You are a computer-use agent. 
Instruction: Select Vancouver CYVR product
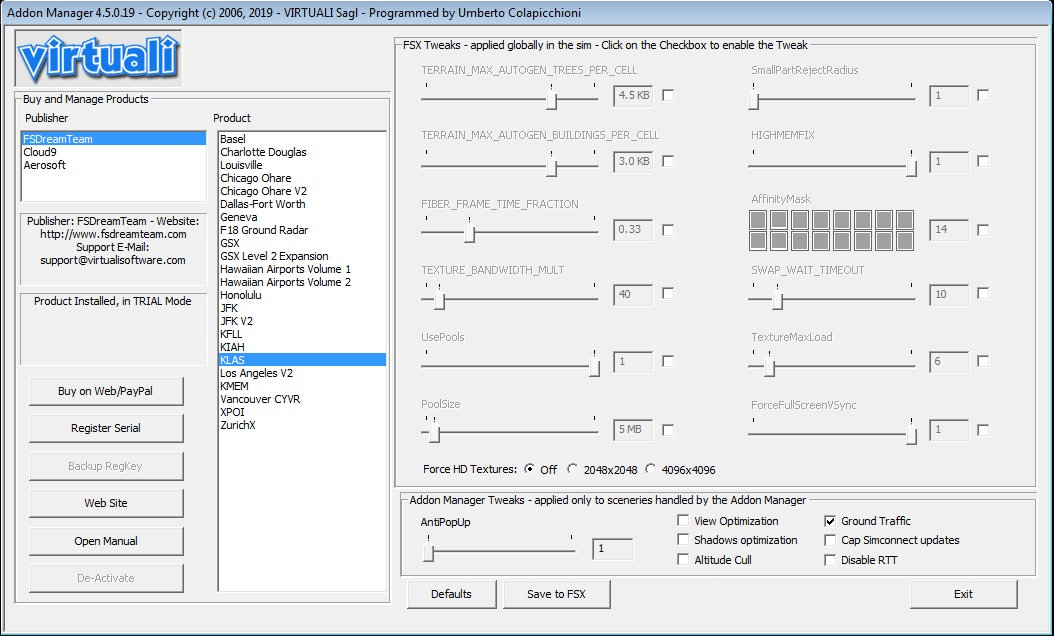tap(302, 399)
